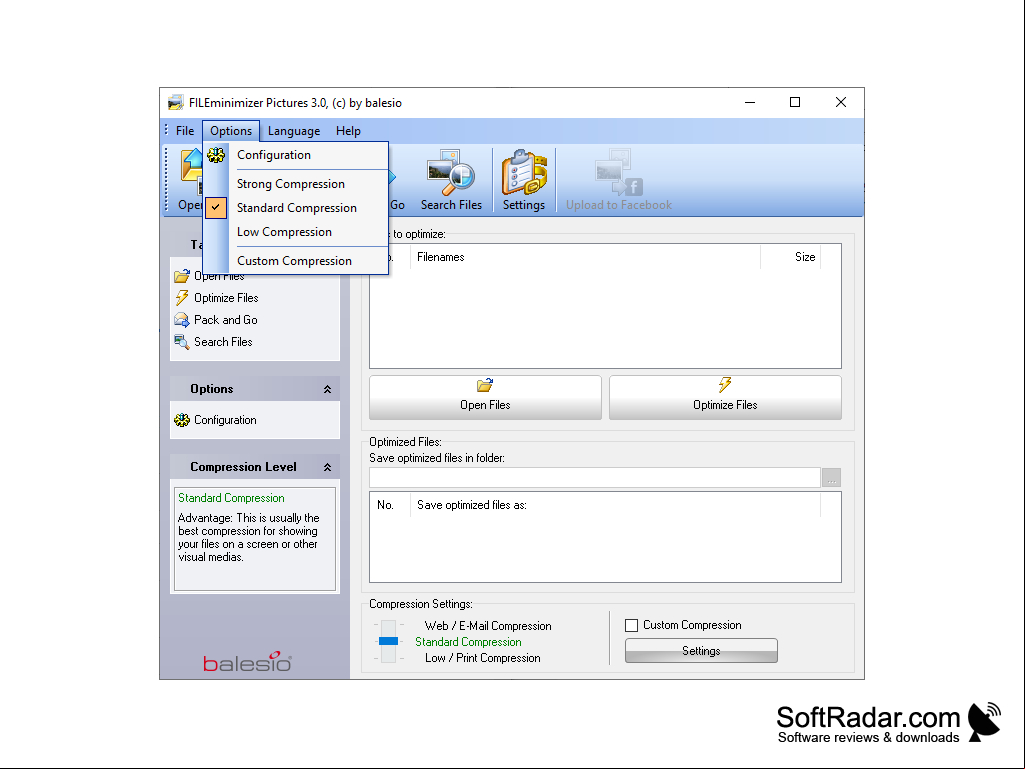Click the lightning icon next to Optimize Files sidebar
Screen dimensions: 1025x769
(x=182, y=298)
